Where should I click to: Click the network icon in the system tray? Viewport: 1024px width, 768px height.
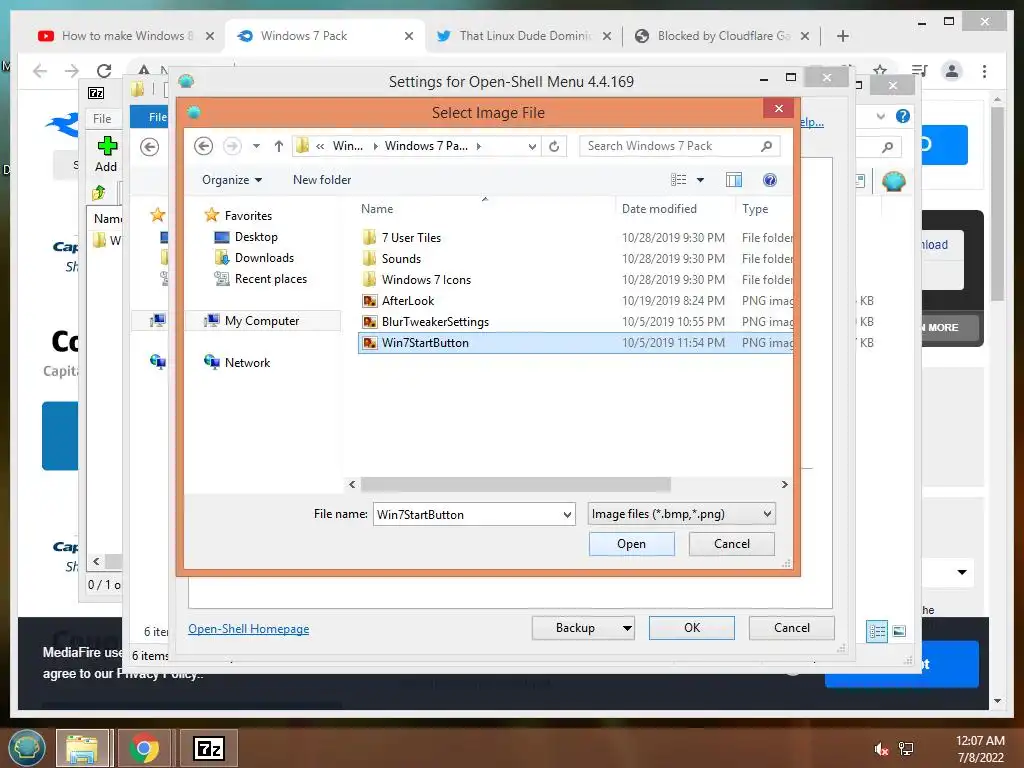pos(906,749)
